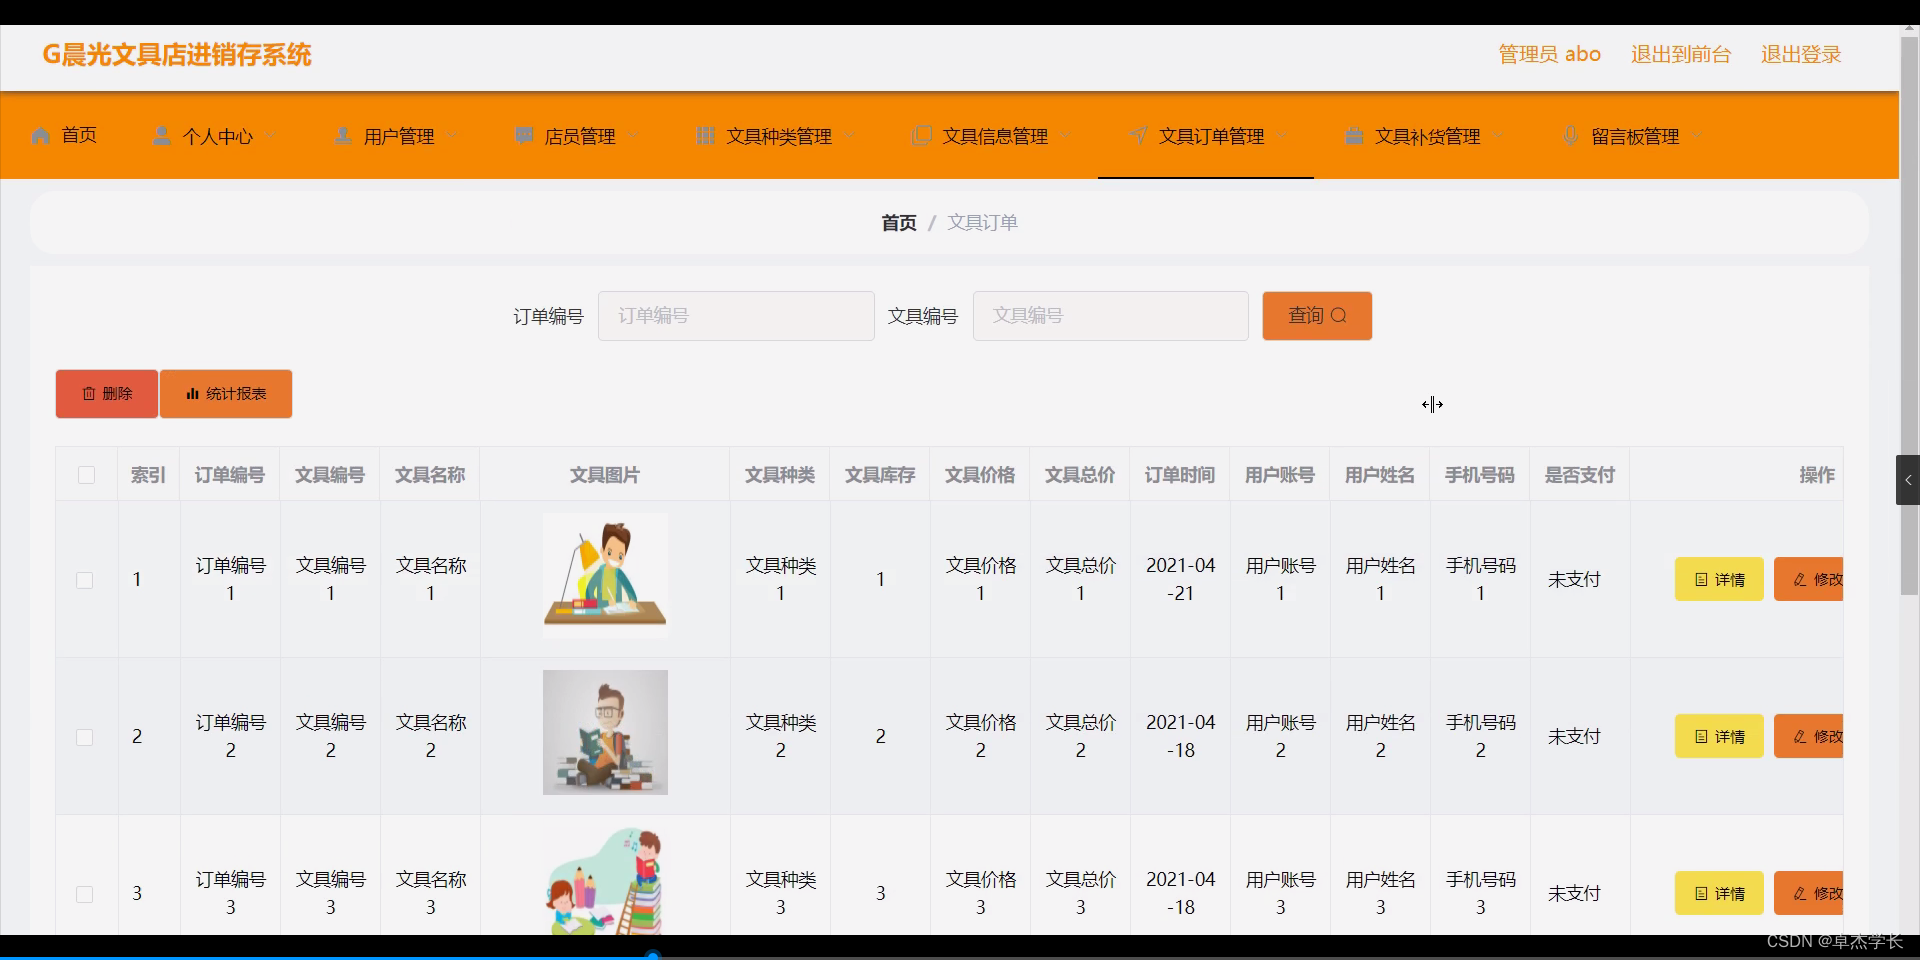Open 详情 for order row 2
The width and height of the screenshot is (1920, 960).
tap(1719, 737)
